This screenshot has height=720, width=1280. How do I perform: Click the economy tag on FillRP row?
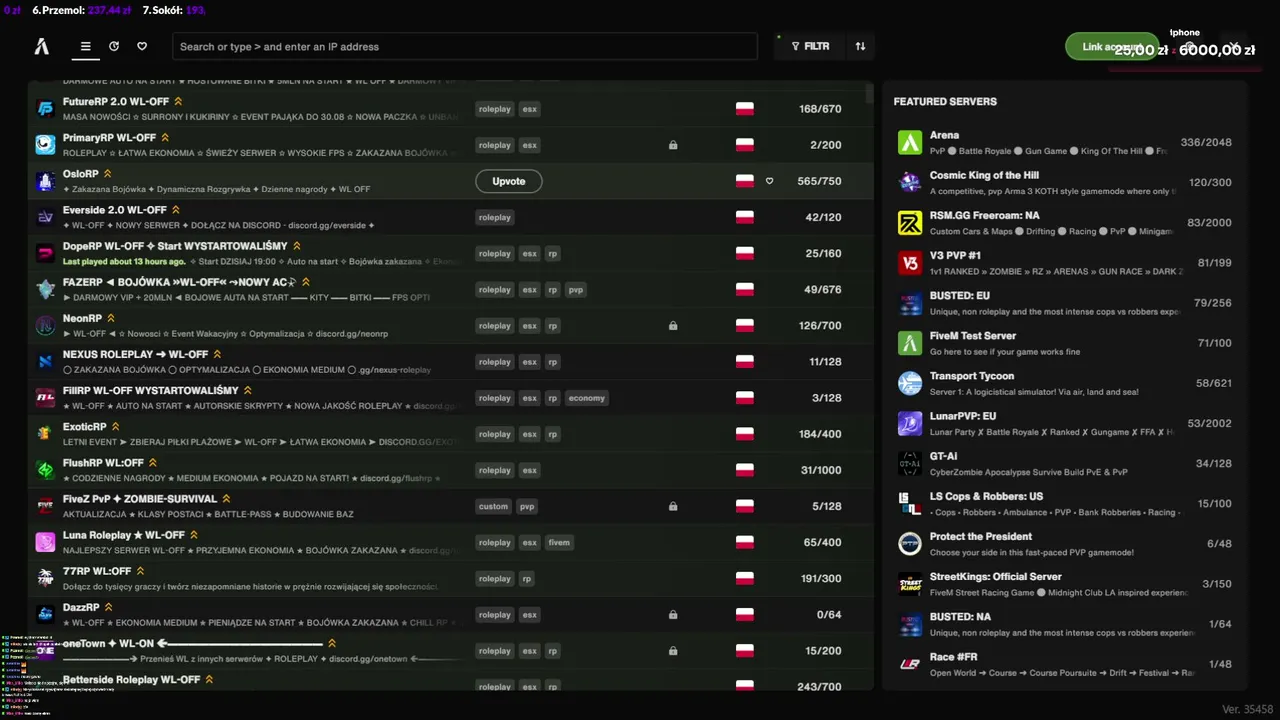click(x=586, y=397)
